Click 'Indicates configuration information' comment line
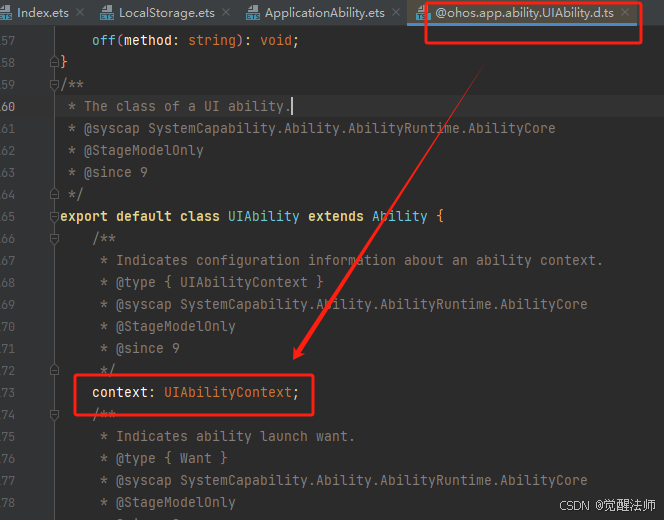 359,260
